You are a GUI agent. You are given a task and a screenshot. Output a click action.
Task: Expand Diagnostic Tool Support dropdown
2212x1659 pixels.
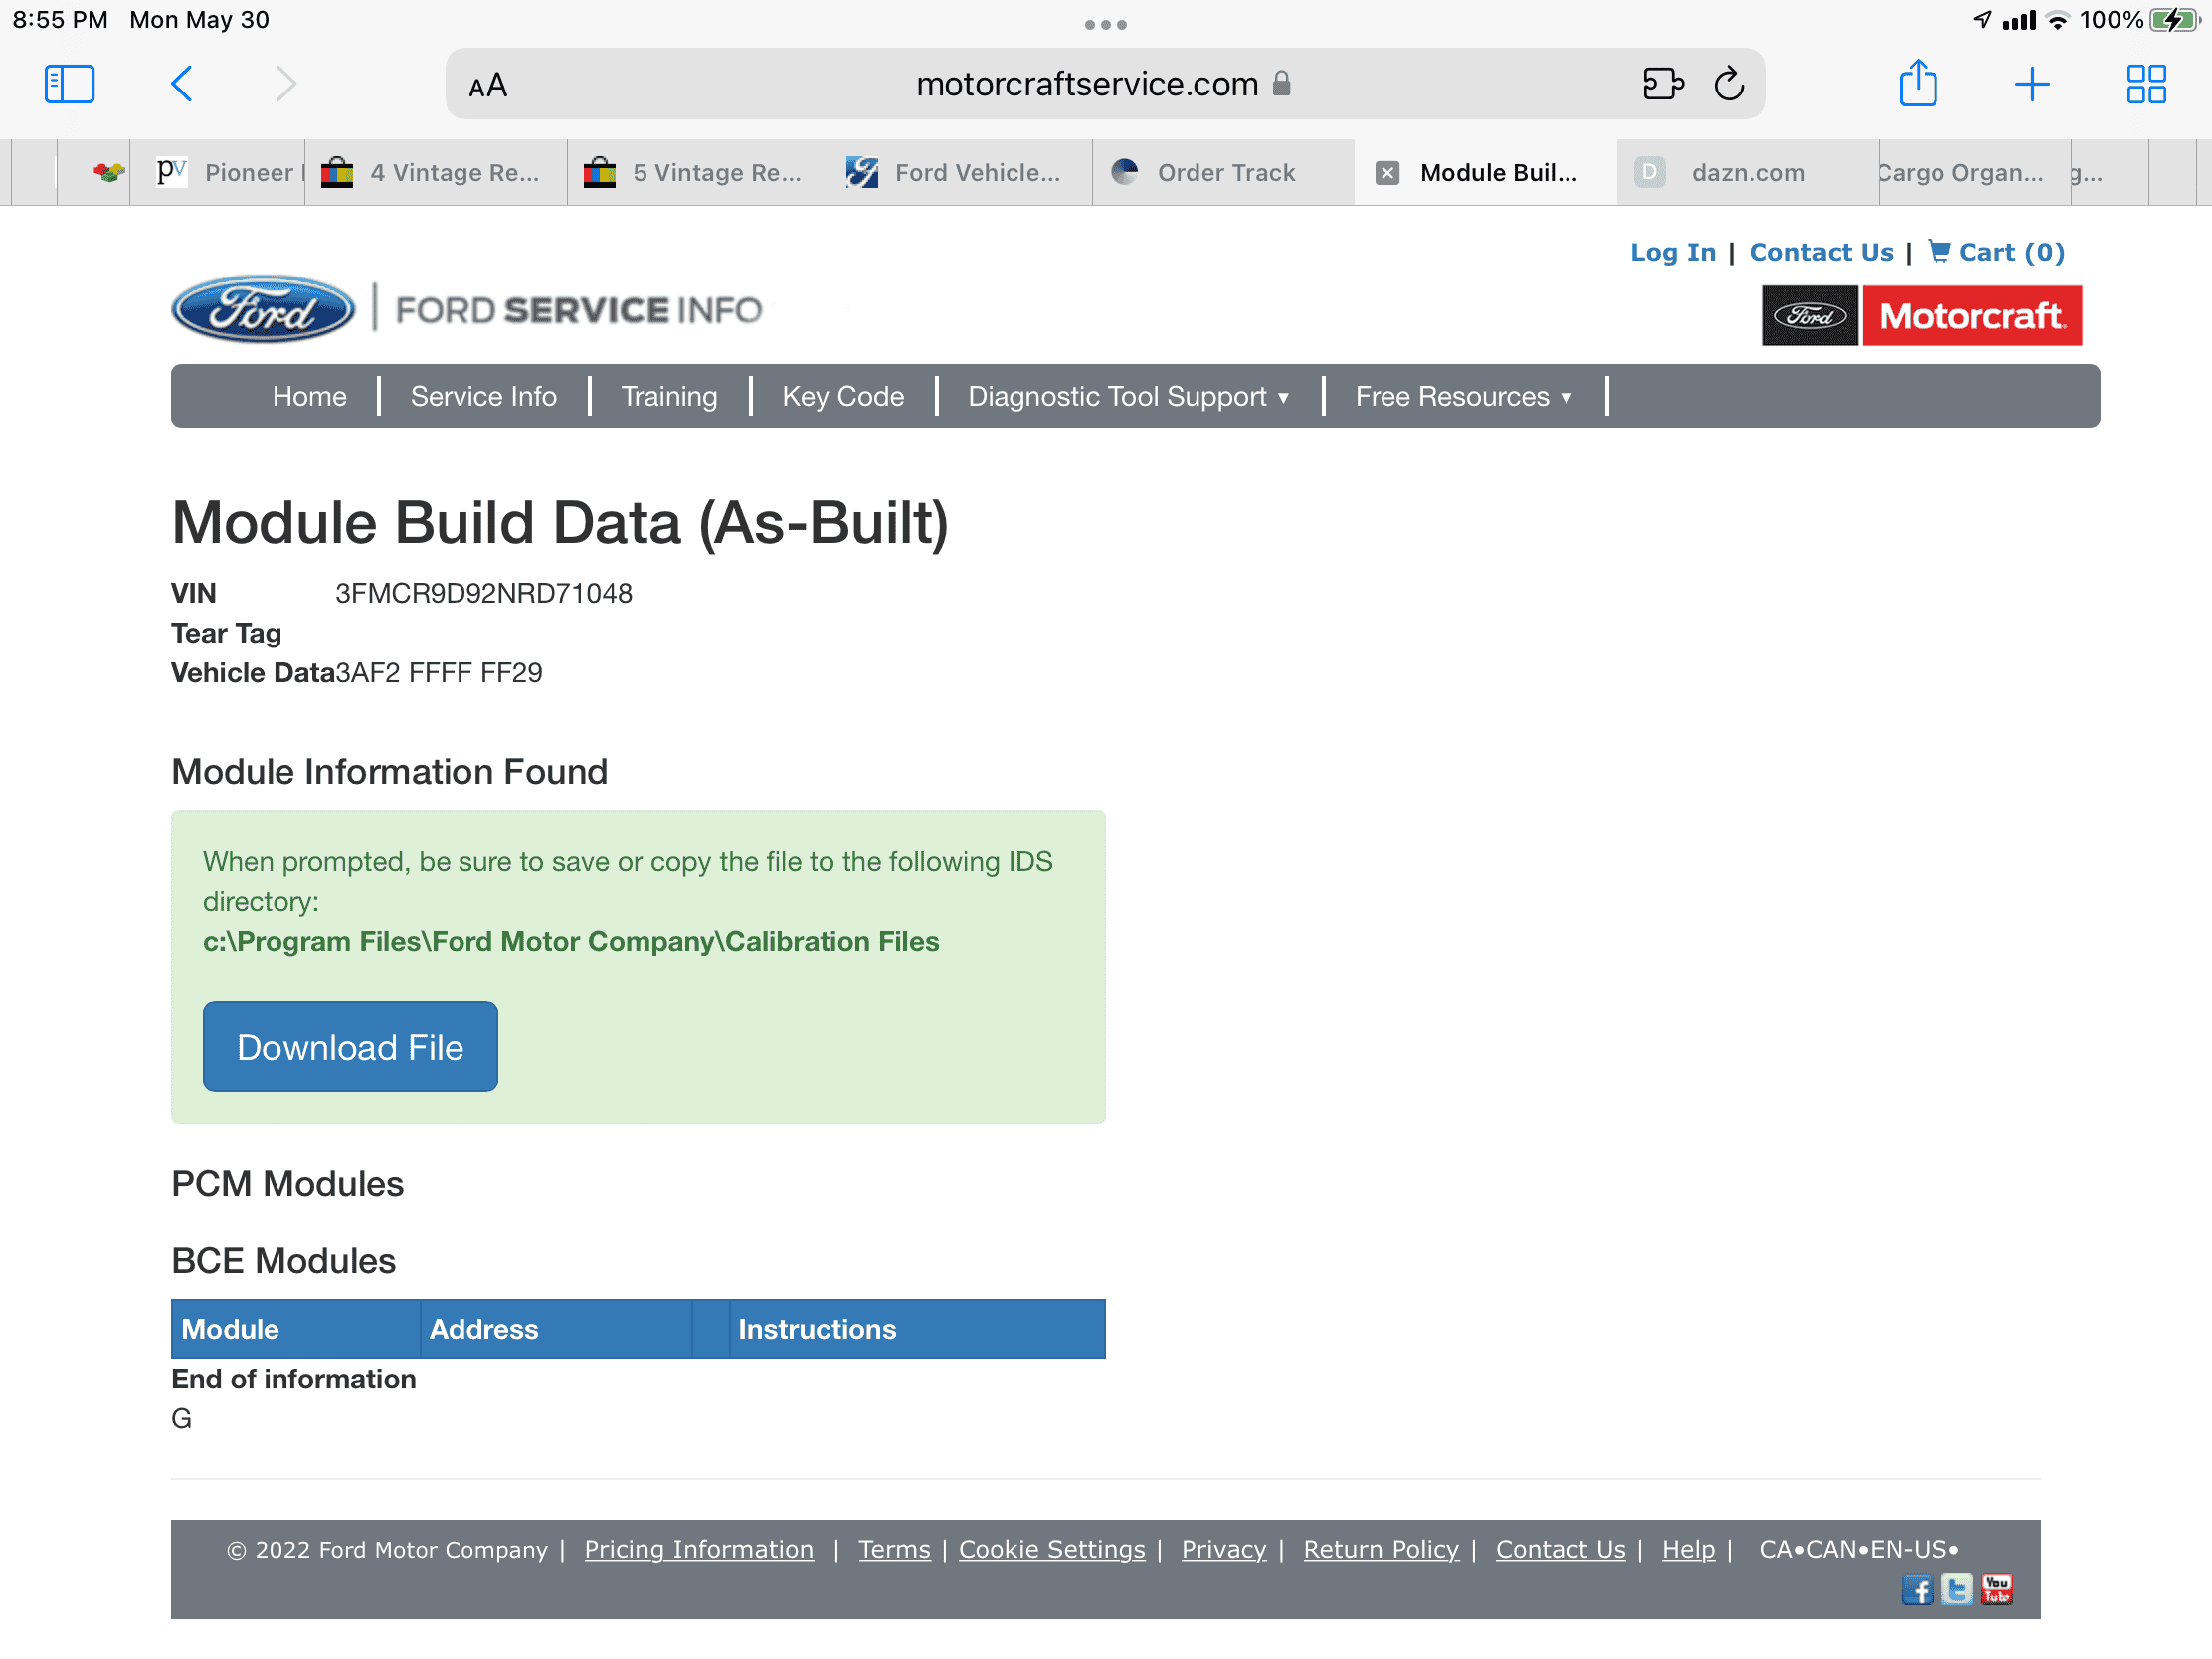click(x=1128, y=397)
